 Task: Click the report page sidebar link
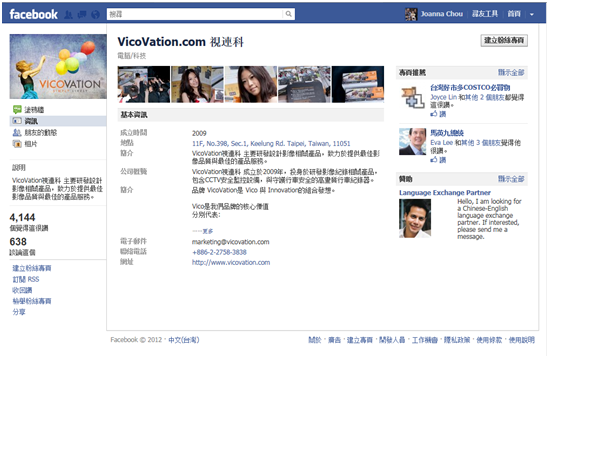32,301
